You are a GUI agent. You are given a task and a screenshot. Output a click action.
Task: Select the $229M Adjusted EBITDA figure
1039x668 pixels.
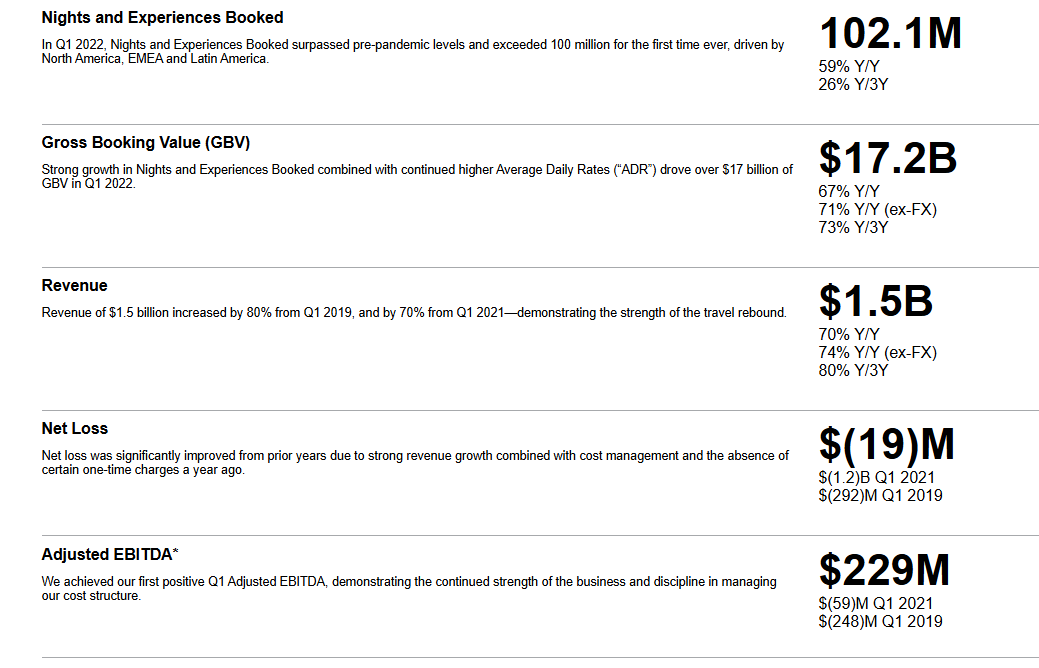click(x=885, y=570)
